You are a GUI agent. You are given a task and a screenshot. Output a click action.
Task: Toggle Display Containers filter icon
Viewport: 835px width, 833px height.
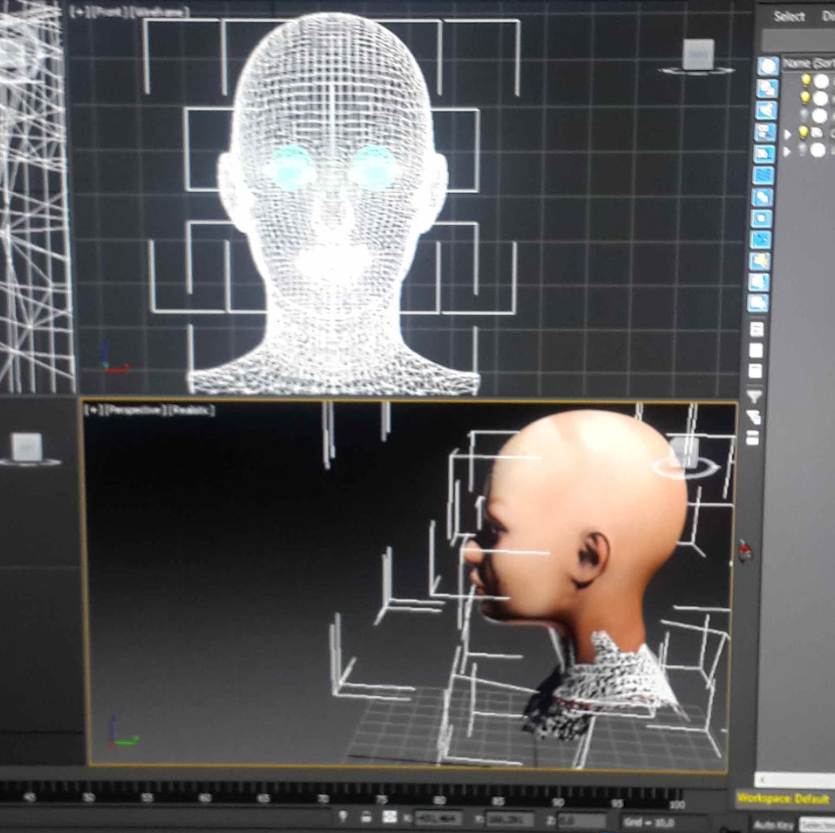tap(760, 261)
